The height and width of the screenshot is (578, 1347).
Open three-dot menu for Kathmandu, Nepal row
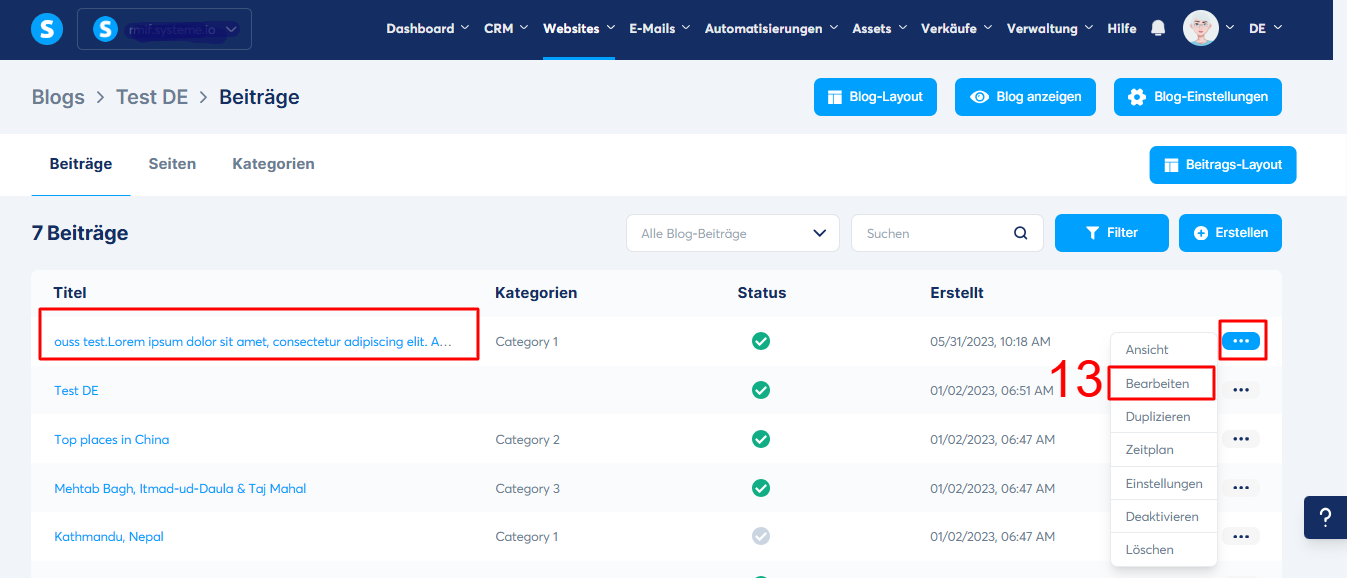point(1241,537)
